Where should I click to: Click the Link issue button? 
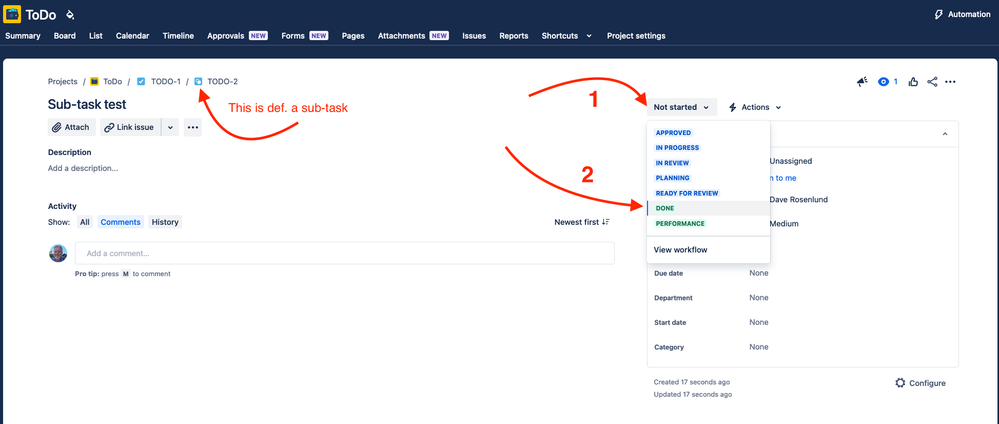[130, 127]
